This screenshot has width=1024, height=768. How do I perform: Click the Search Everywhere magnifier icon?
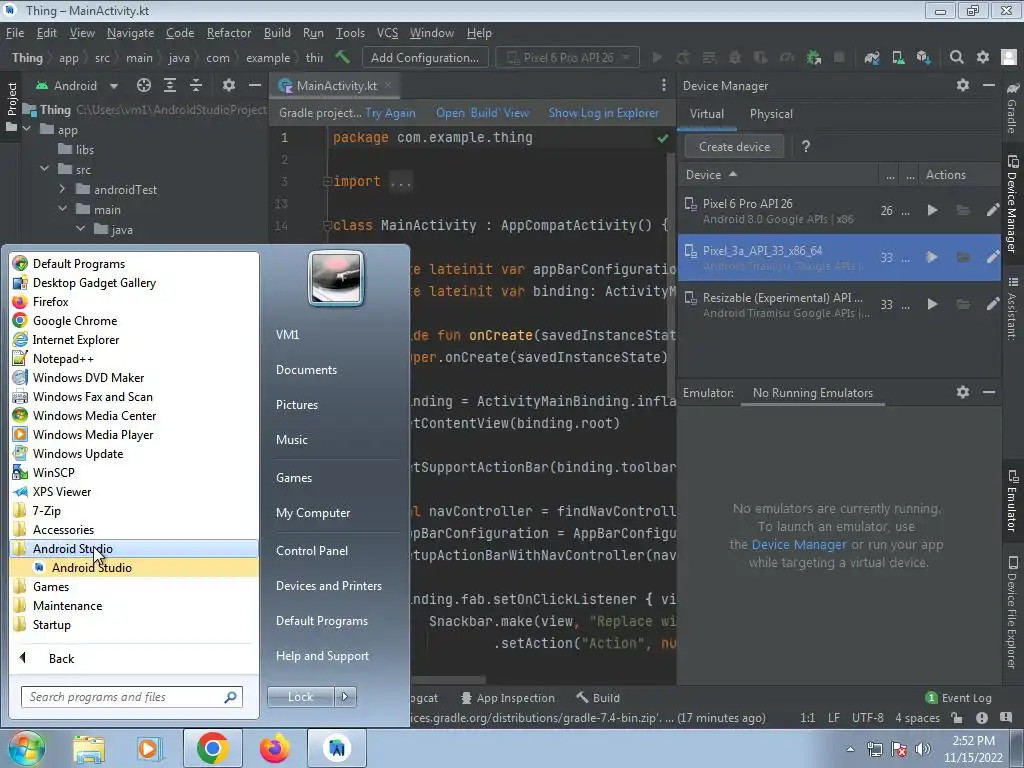[x=956, y=57]
